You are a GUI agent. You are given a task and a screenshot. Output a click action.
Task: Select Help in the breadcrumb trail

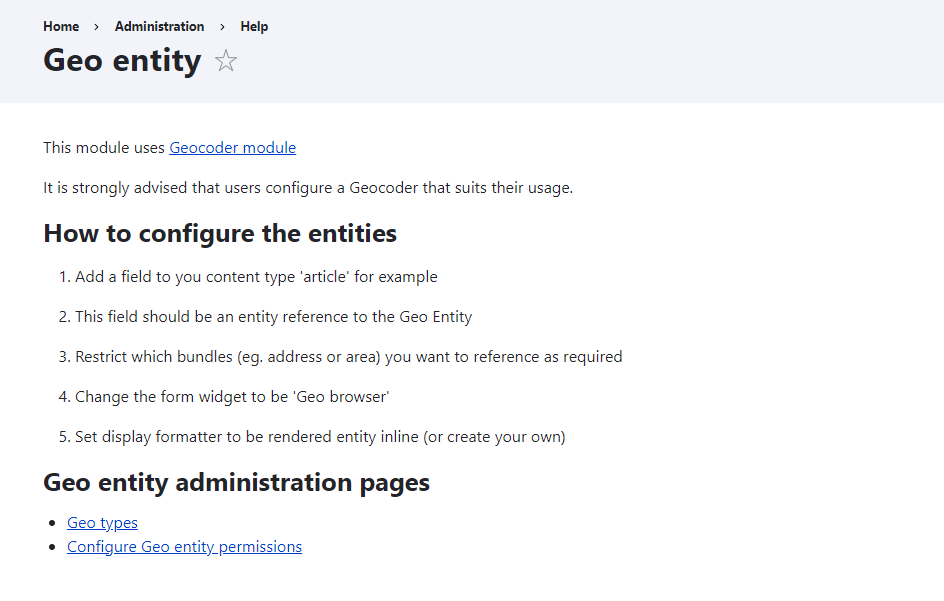point(254,26)
